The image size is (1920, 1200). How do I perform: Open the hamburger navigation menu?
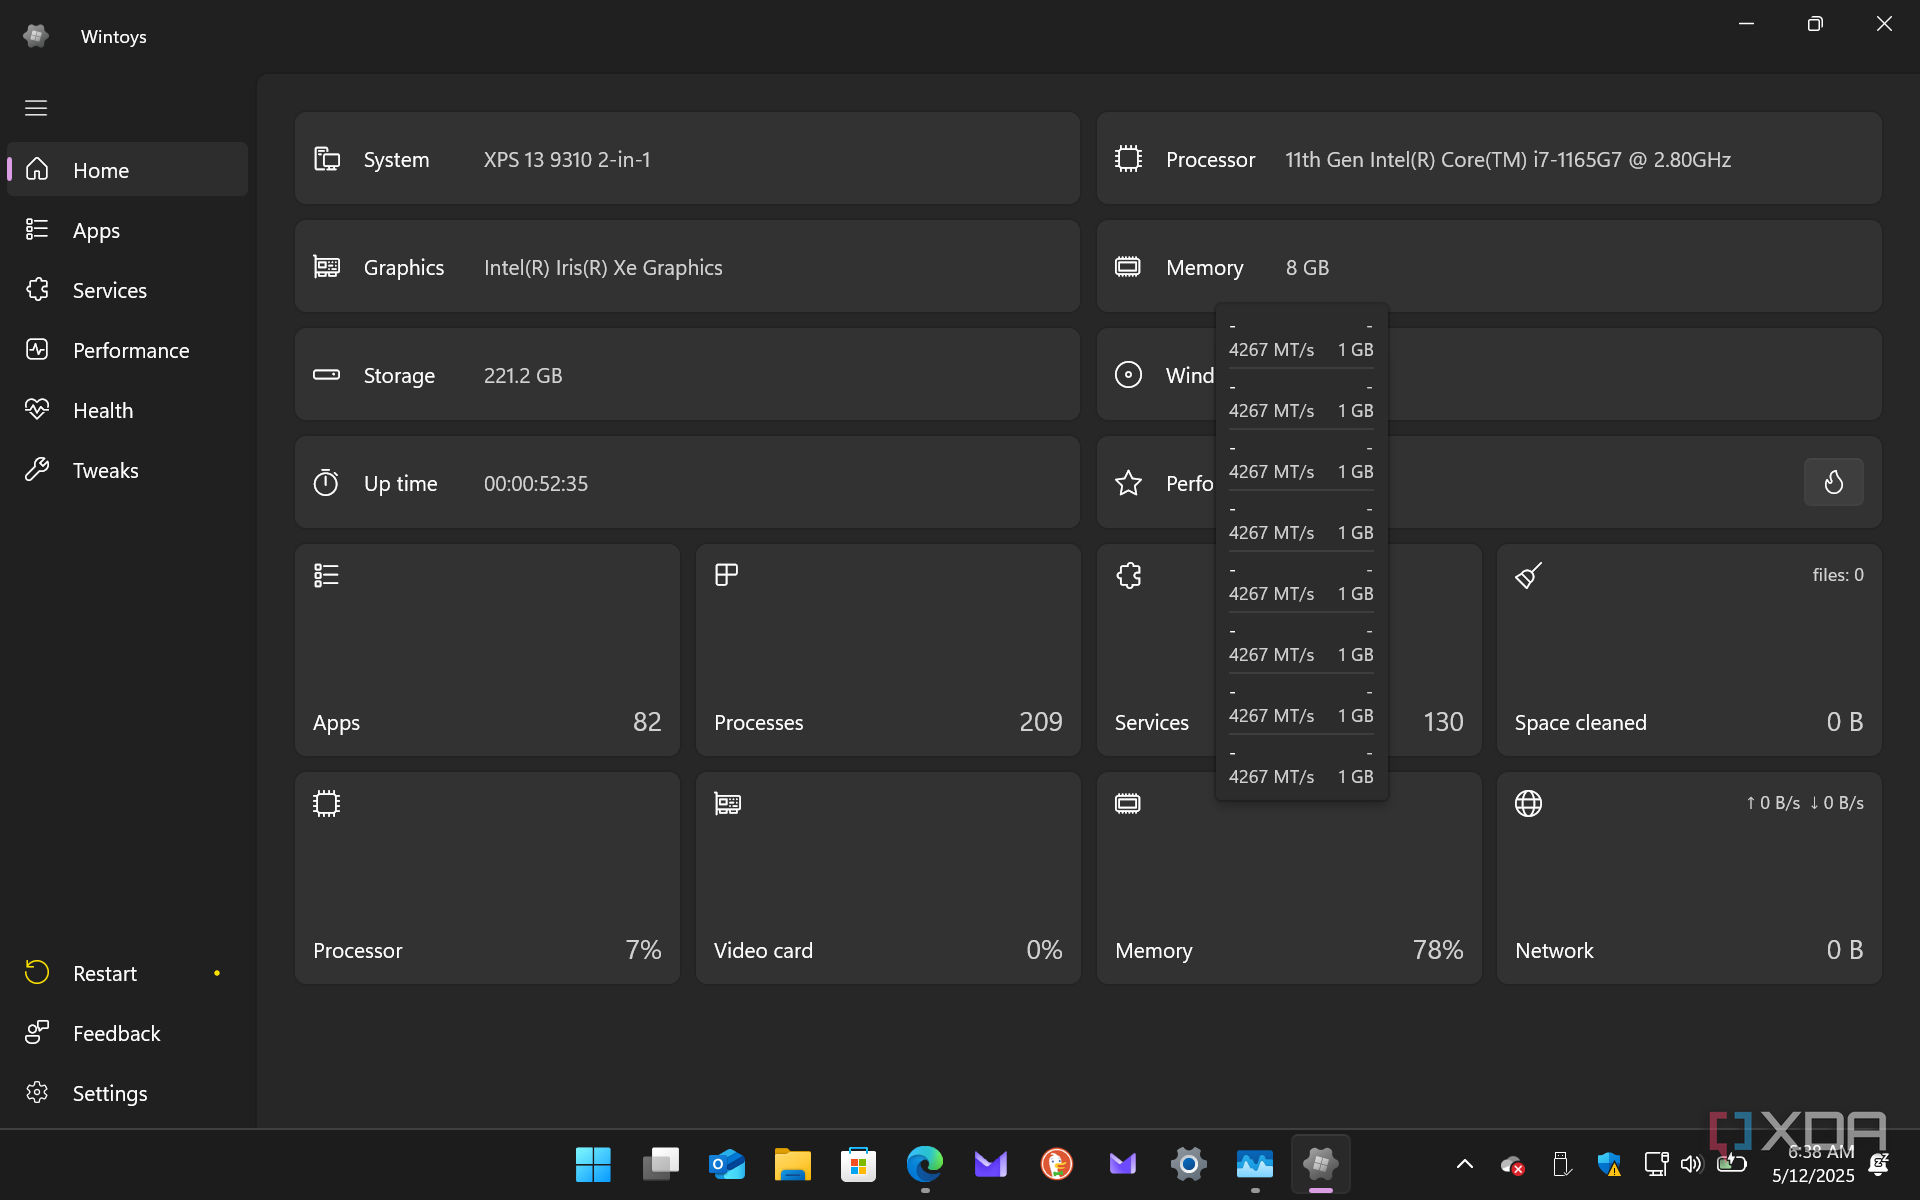pos(36,108)
